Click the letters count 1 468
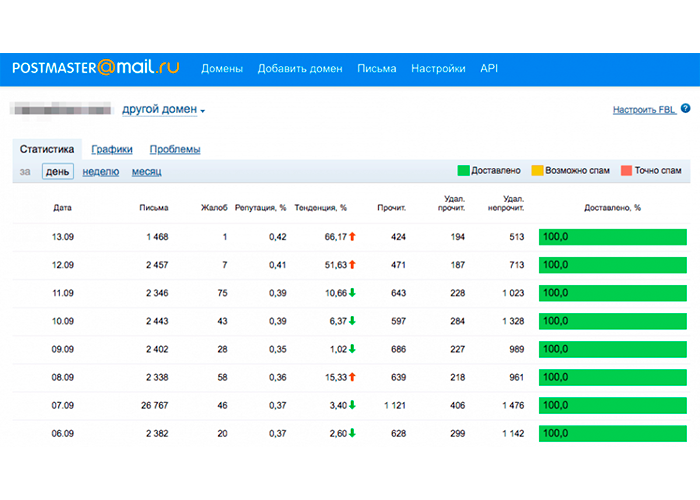This screenshot has width=700, height=500. click(x=157, y=237)
